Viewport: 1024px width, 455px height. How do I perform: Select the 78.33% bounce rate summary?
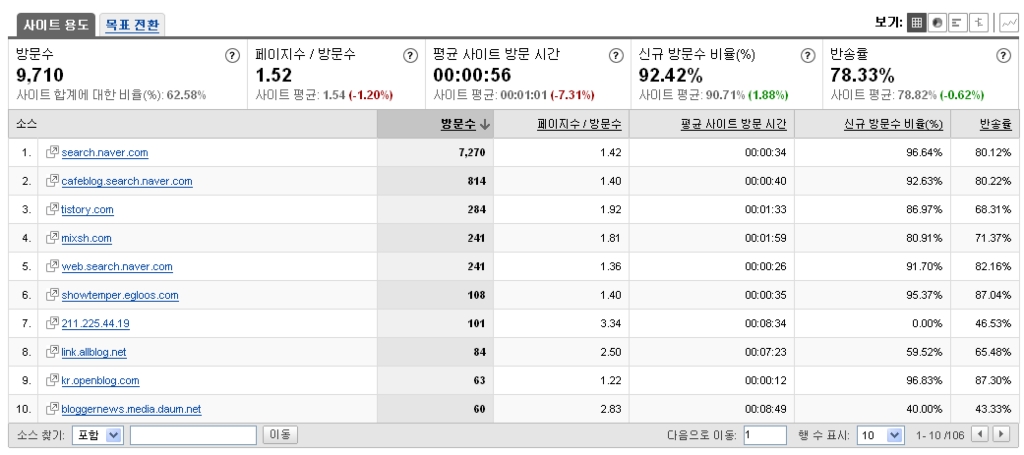tap(862, 75)
